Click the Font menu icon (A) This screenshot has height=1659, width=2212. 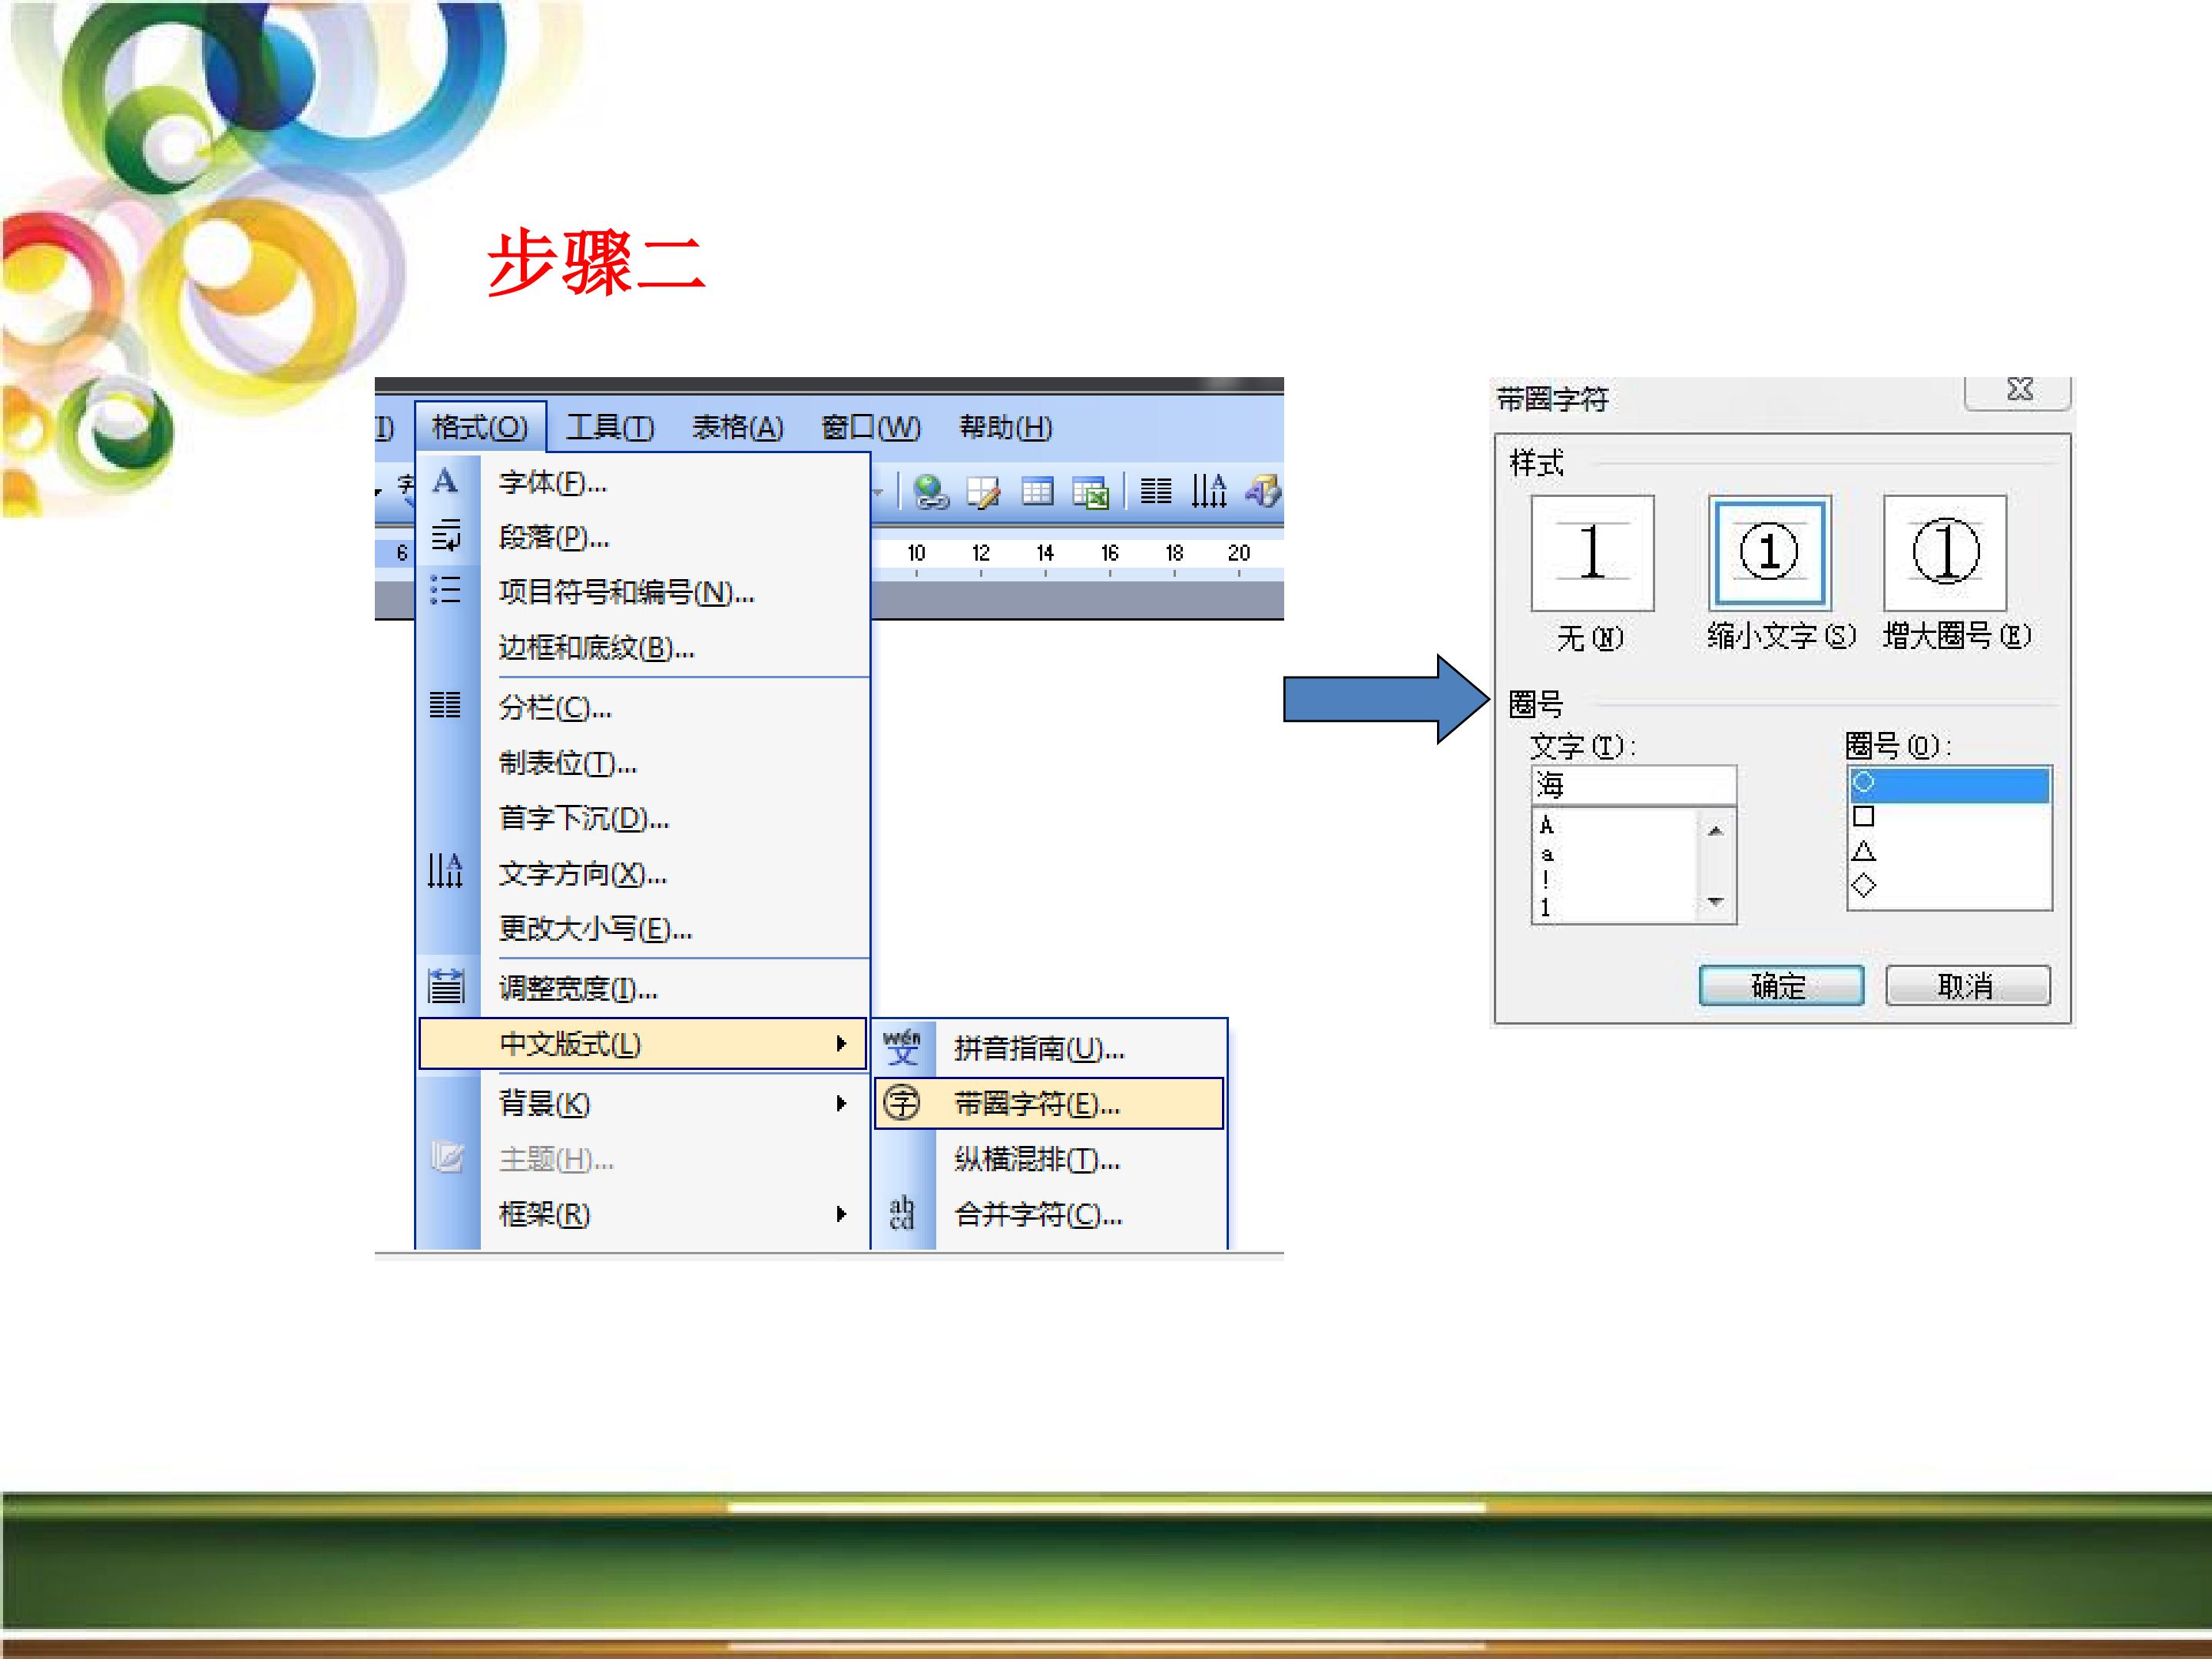click(446, 482)
